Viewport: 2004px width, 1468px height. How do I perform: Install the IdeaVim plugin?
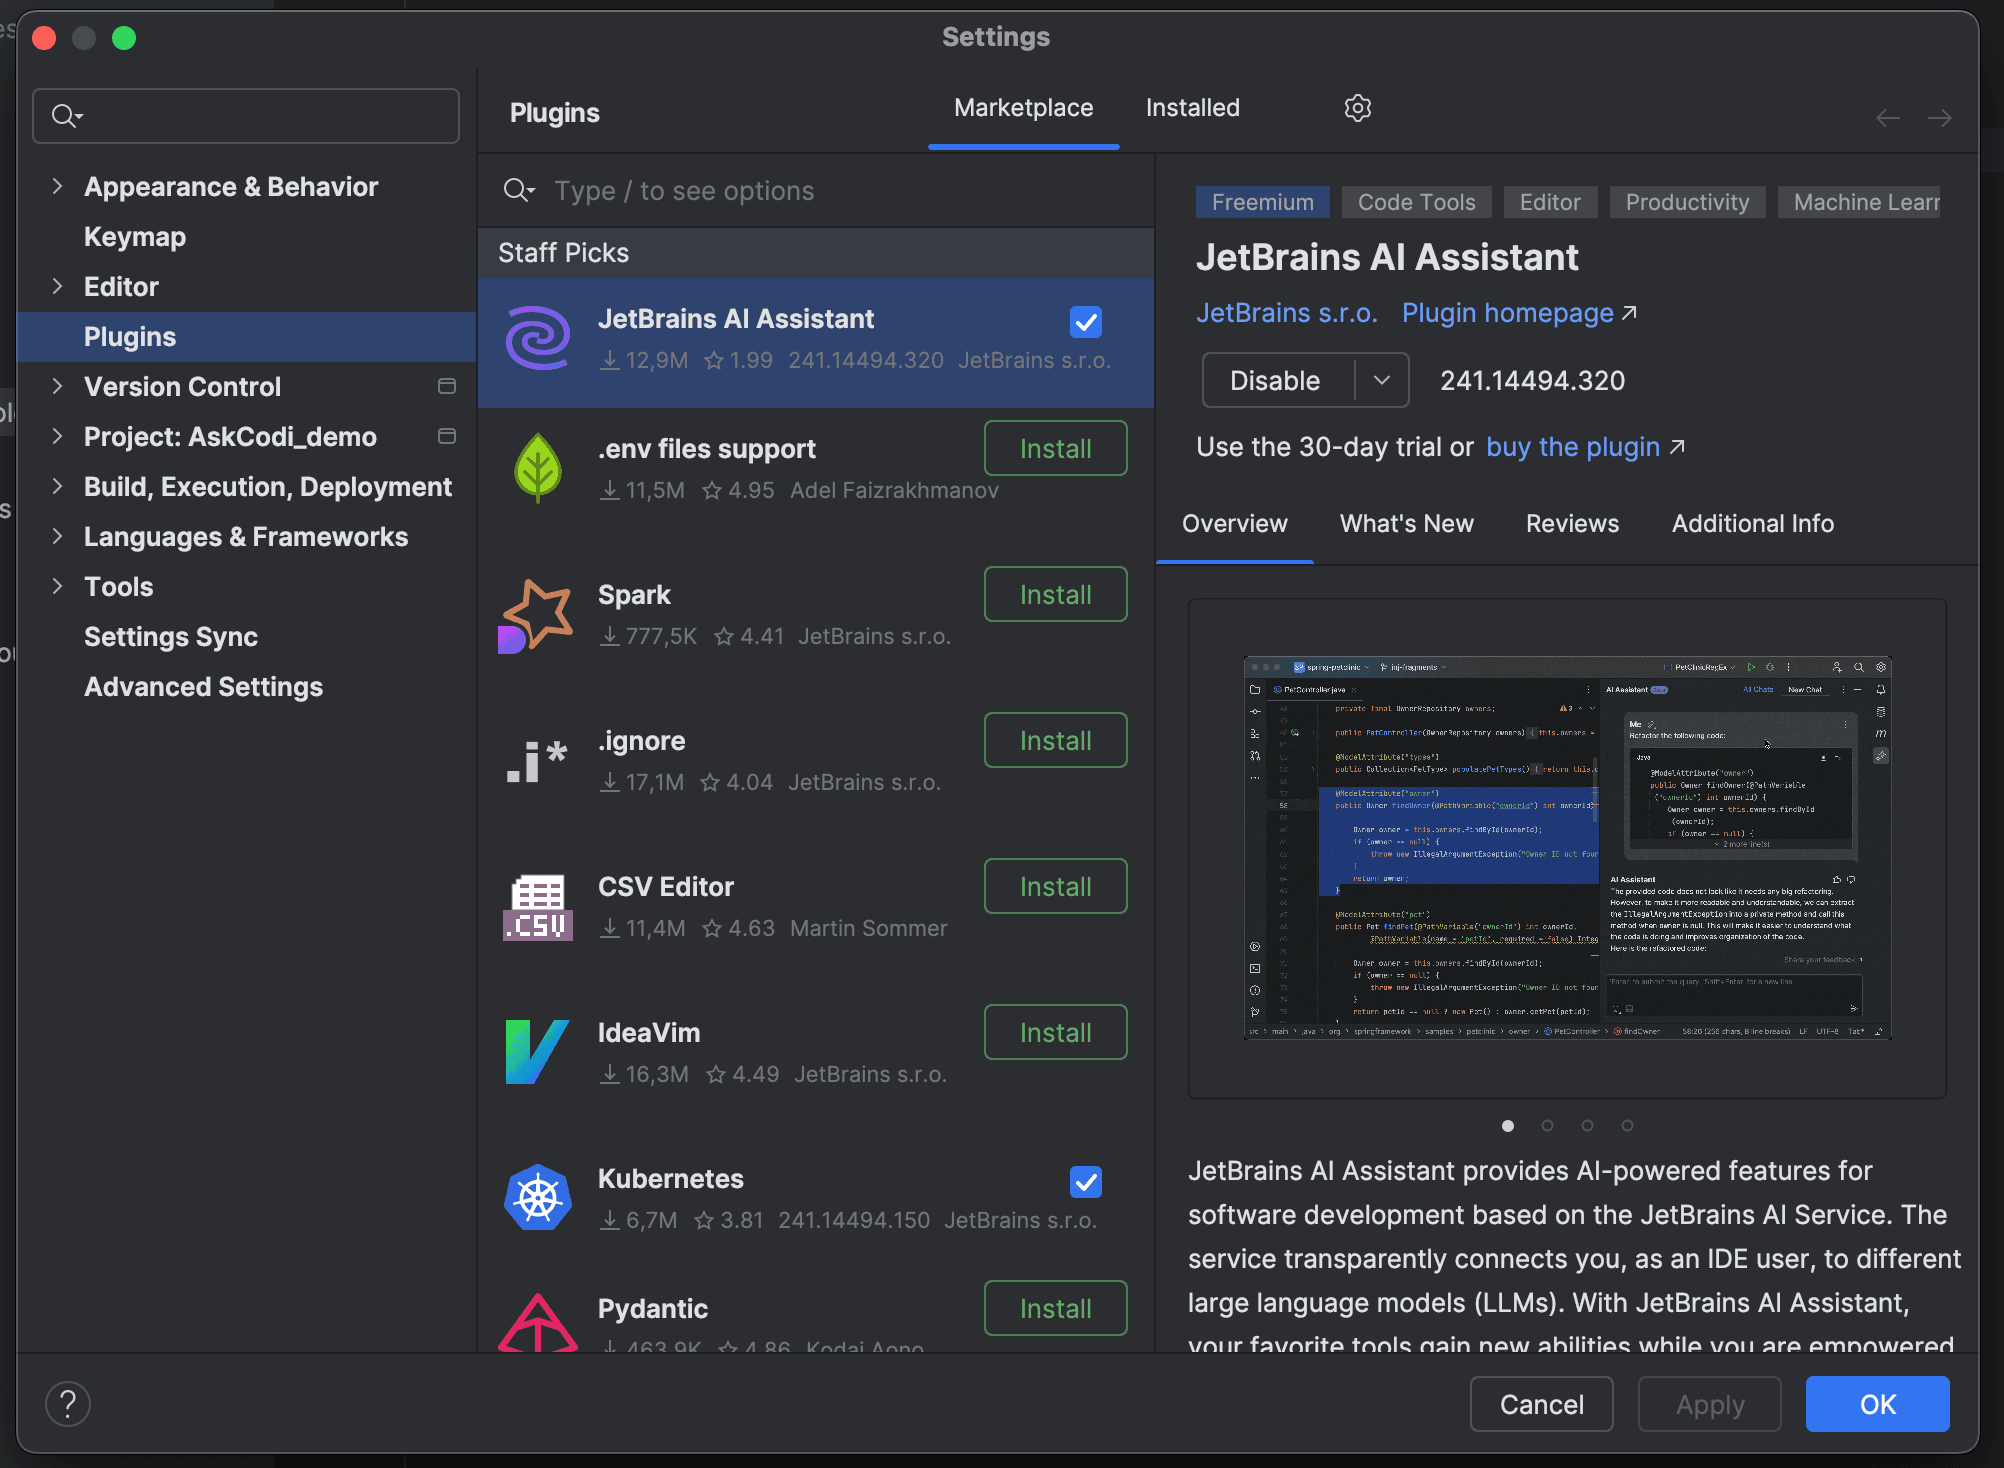[x=1056, y=1032]
